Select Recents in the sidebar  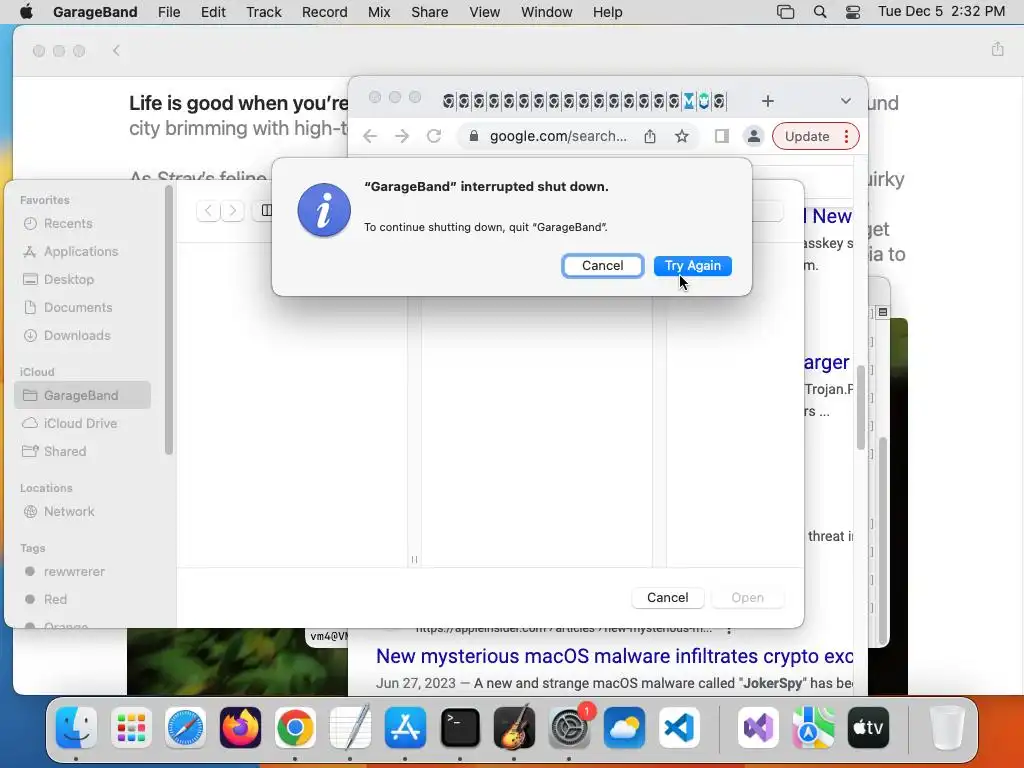(x=82, y=223)
